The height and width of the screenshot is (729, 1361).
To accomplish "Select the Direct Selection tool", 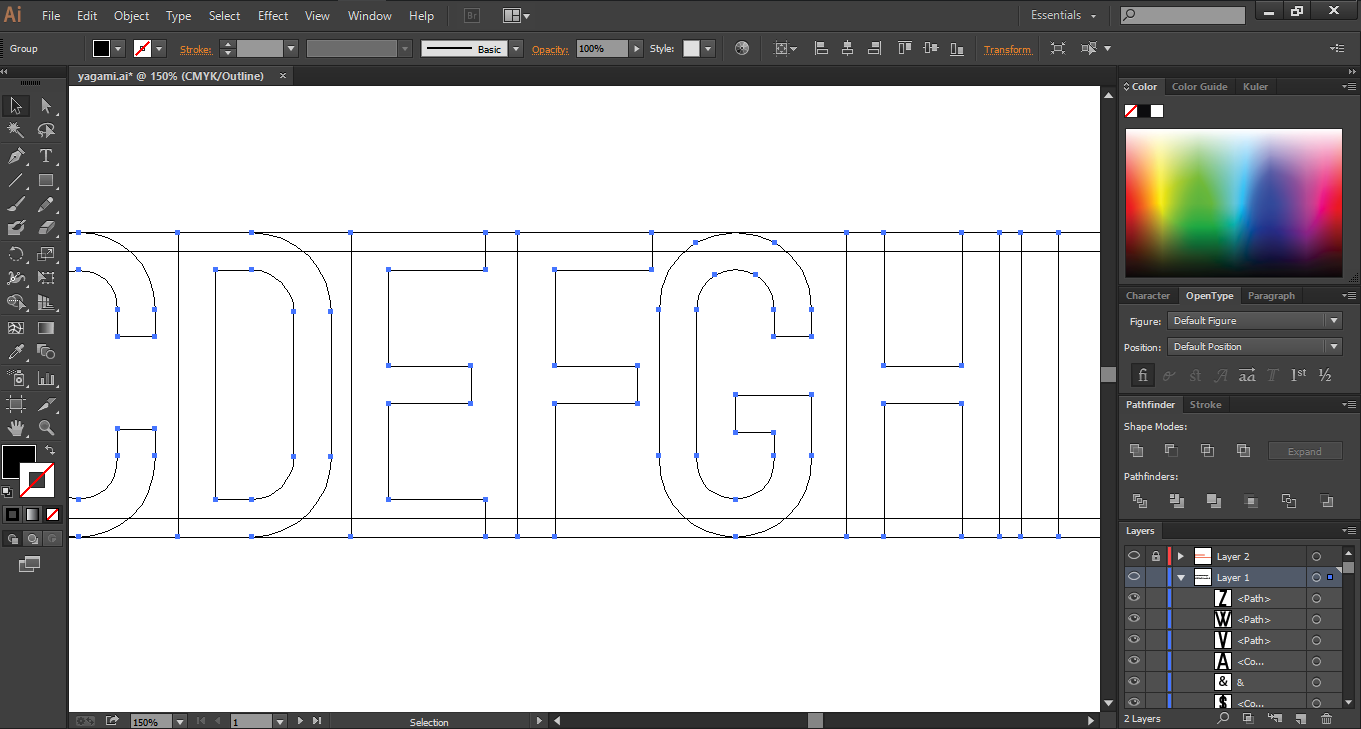I will [x=46, y=106].
